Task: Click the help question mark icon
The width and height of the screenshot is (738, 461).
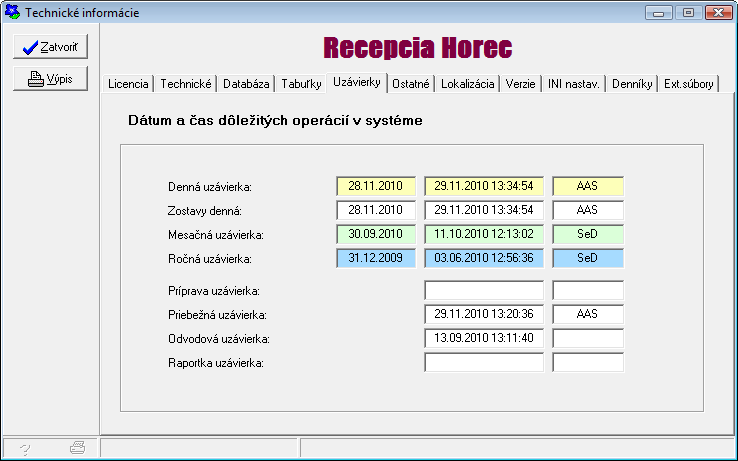Action: pos(25,449)
